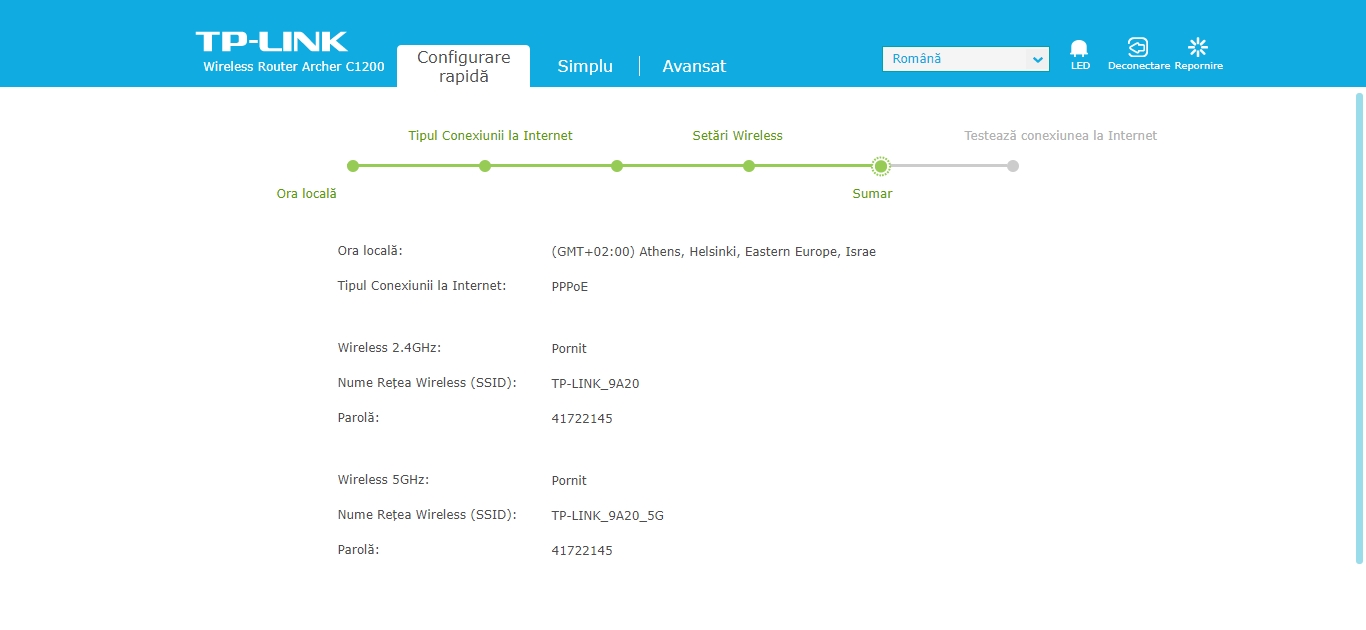Click the LED bell icon
The width and height of the screenshot is (1366, 630).
pyautogui.click(x=1079, y=48)
